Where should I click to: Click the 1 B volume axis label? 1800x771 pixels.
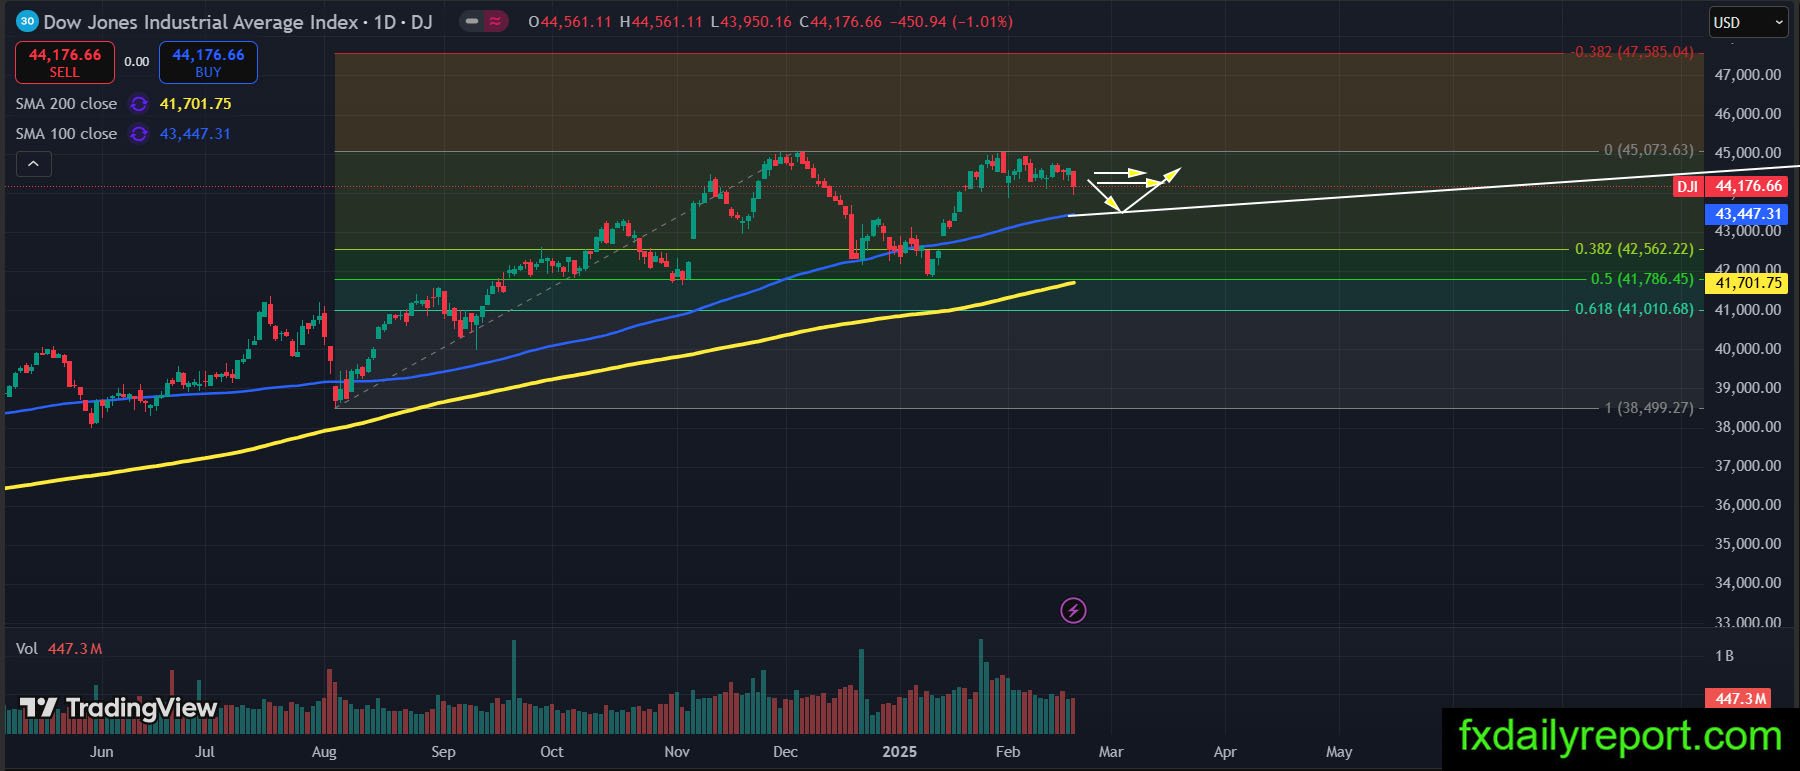coord(1724,656)
